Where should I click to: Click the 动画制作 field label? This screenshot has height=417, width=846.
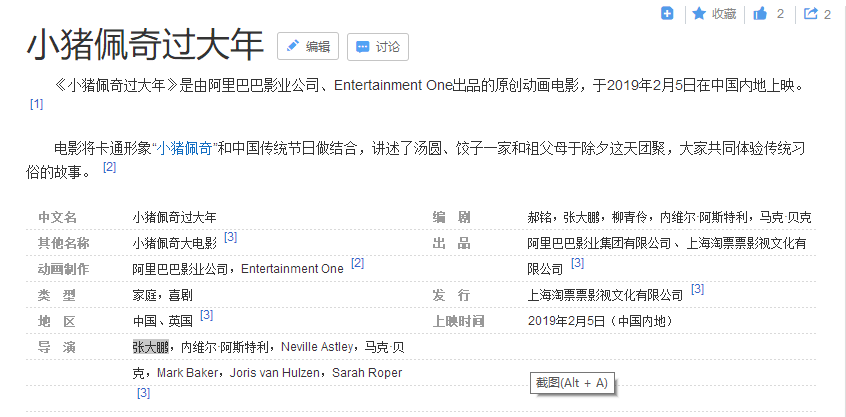63,269
